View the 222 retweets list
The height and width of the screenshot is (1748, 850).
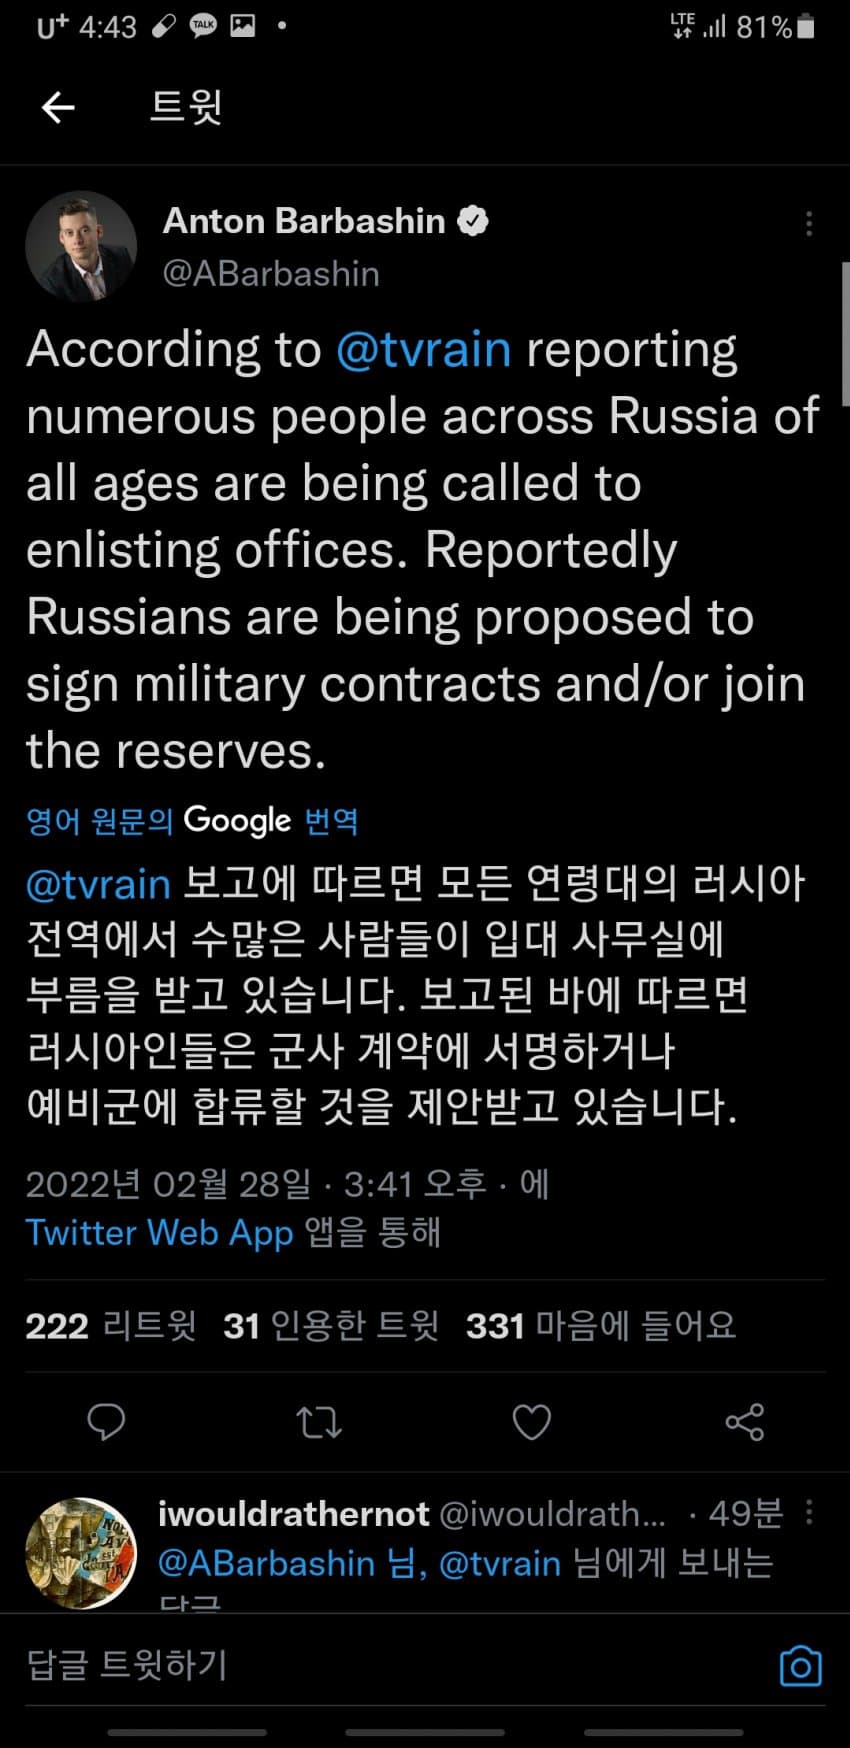click(x=110, y=1326)
